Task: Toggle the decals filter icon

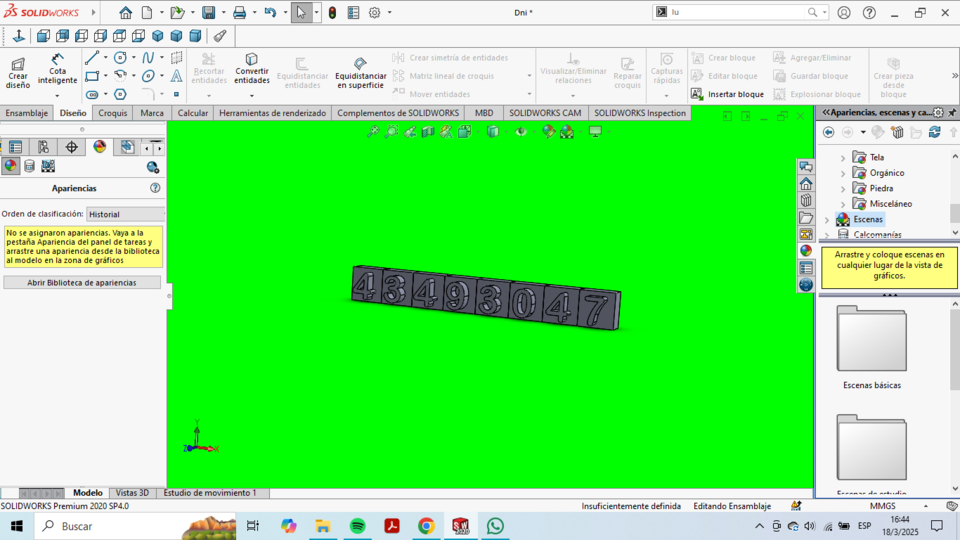Action: [x=29, y=166]
